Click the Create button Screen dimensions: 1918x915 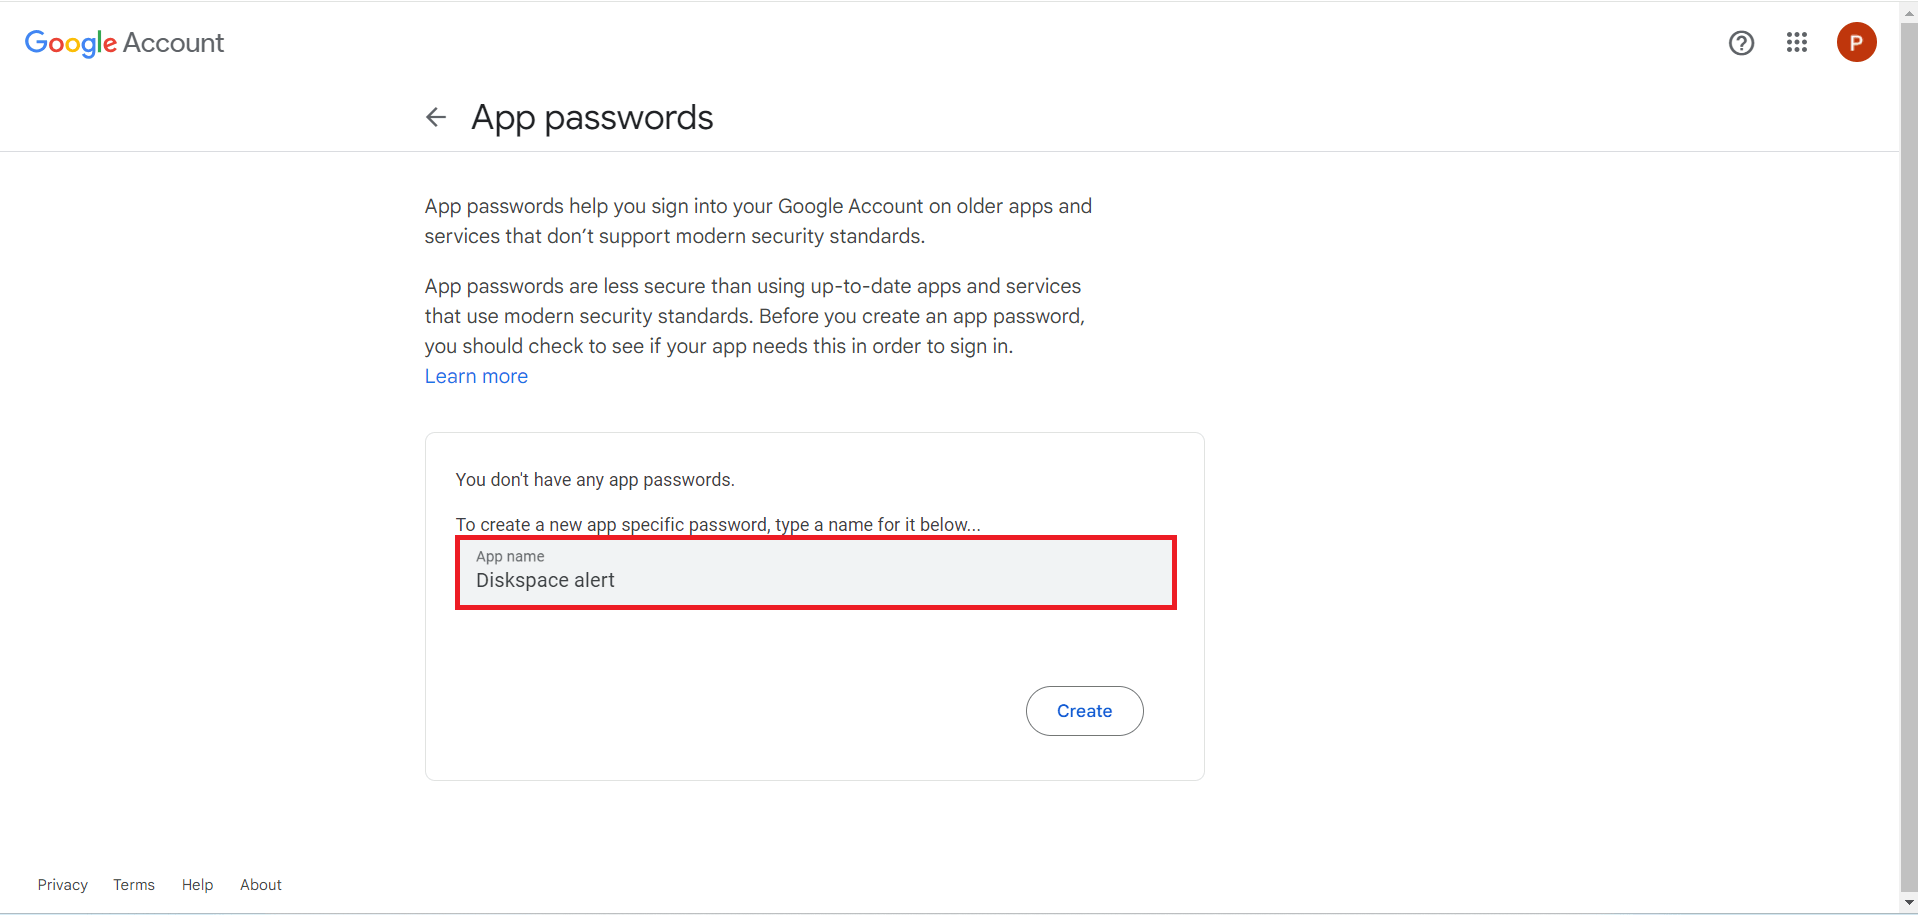(x=1084, y=711)
